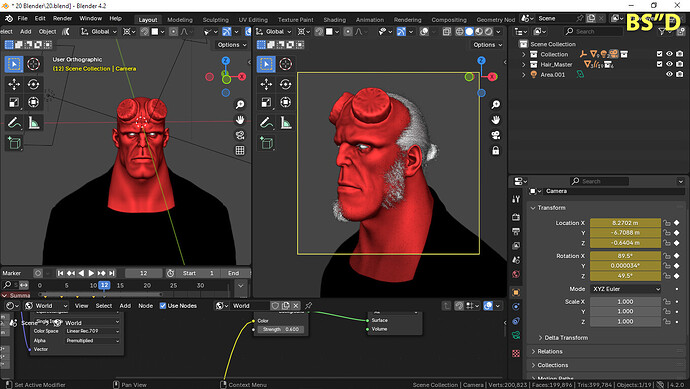690x389 pixels.
Task: Select the Annotate tool in left viewport
Action: (x=14, y=123)
